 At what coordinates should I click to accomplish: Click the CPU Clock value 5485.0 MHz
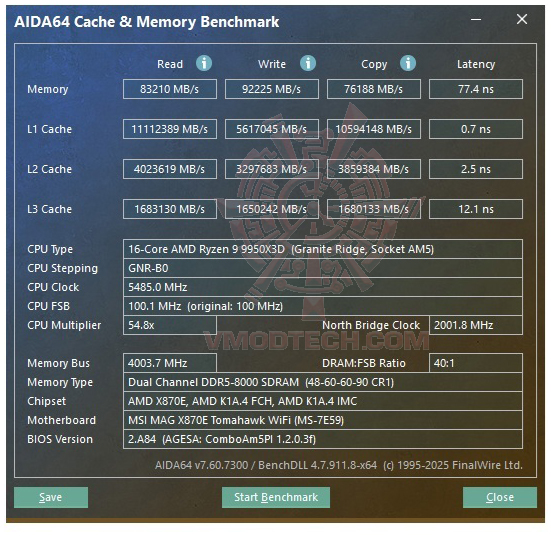323,287
